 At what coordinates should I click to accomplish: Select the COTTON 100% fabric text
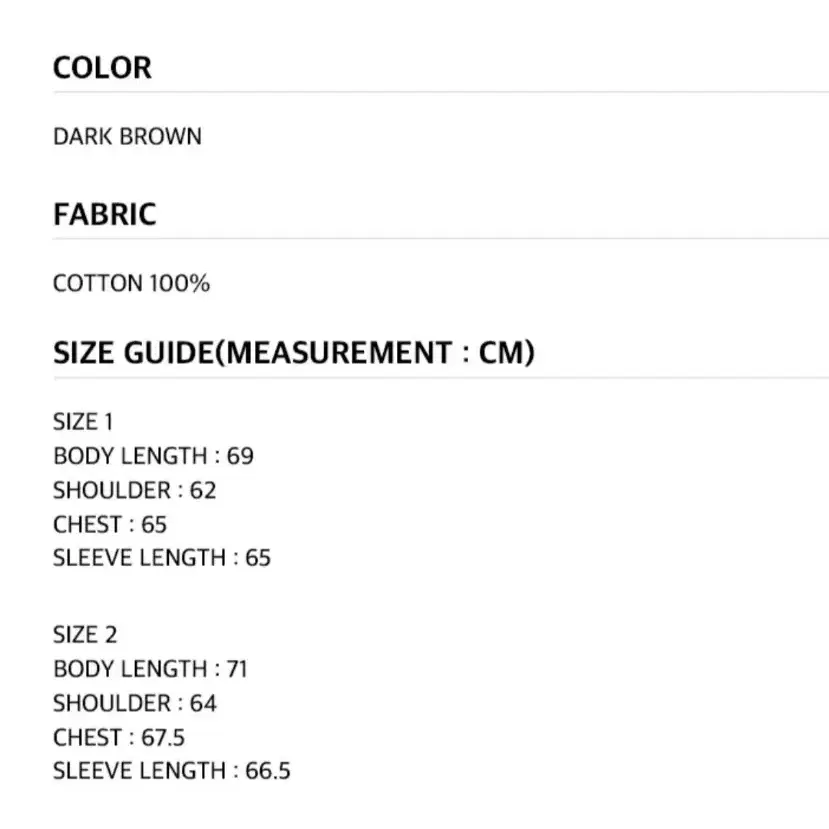pos(132,283)
